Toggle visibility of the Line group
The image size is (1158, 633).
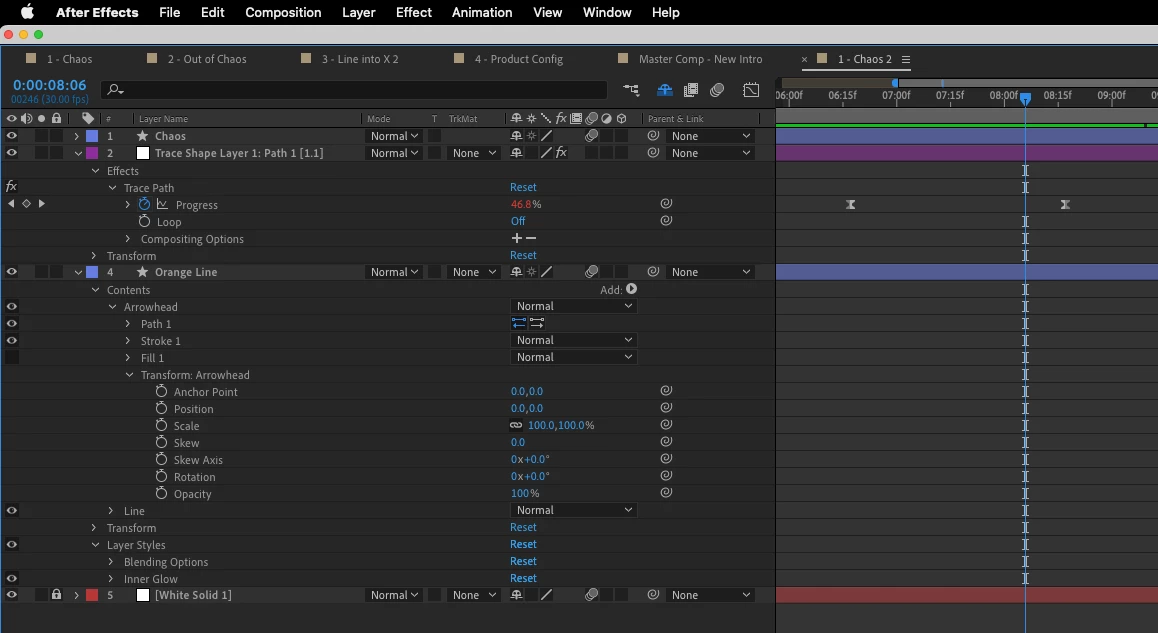pos(11,510)
